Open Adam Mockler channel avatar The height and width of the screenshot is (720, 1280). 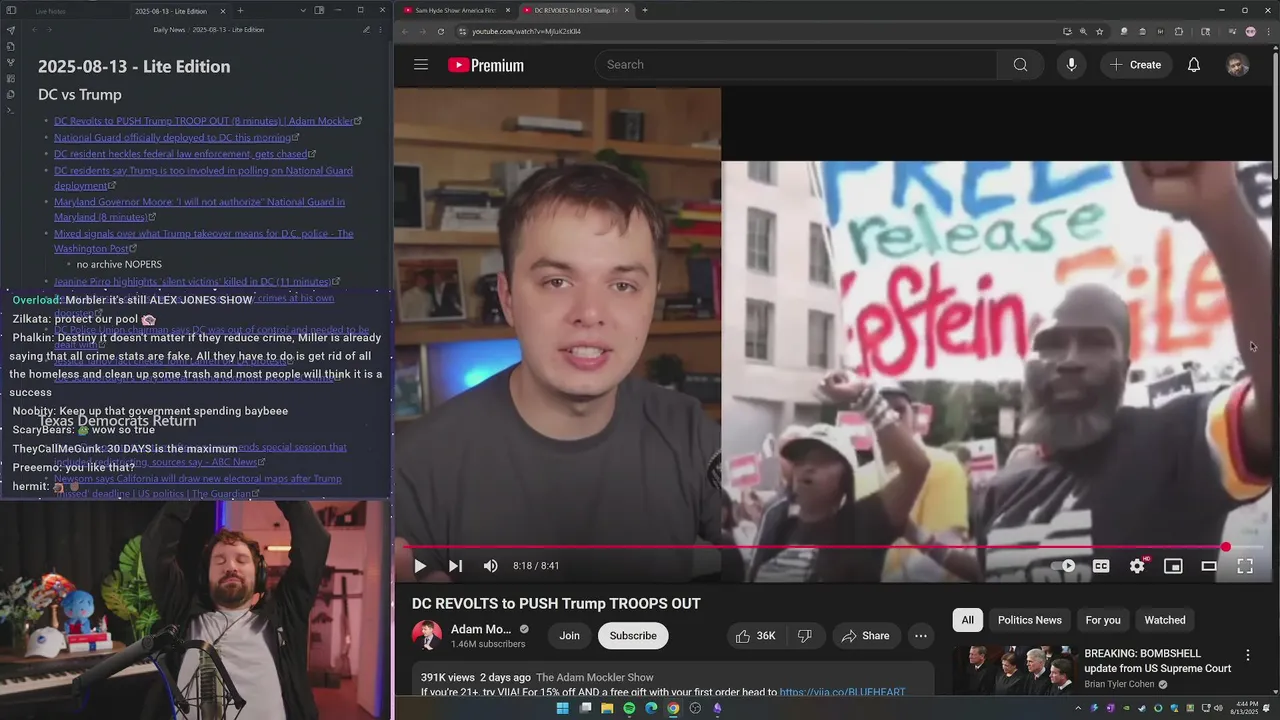click(427, 636)
